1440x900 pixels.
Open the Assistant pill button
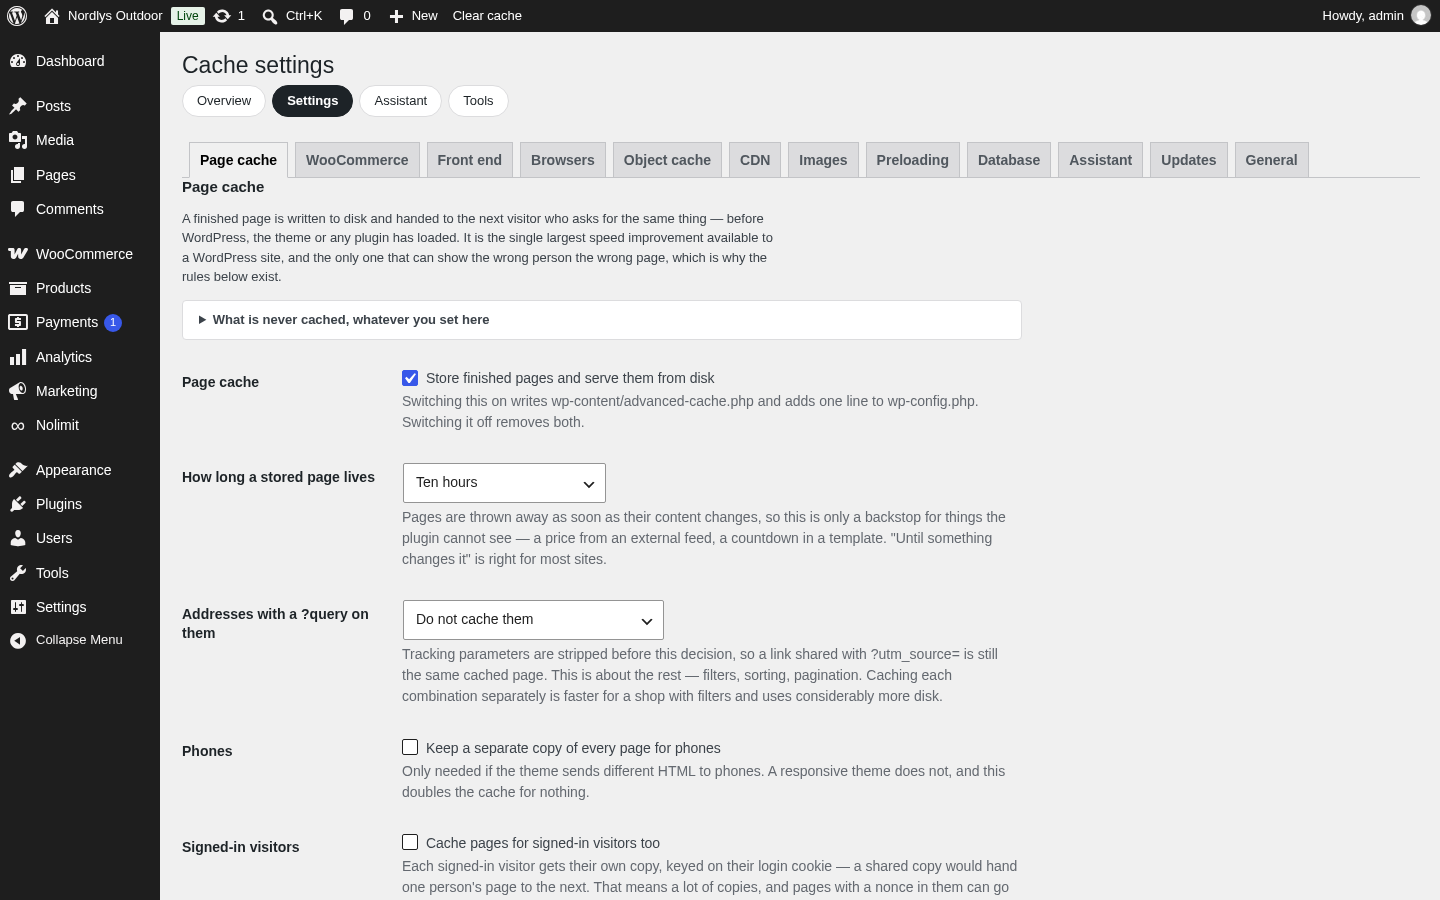[x=401, y=101]
